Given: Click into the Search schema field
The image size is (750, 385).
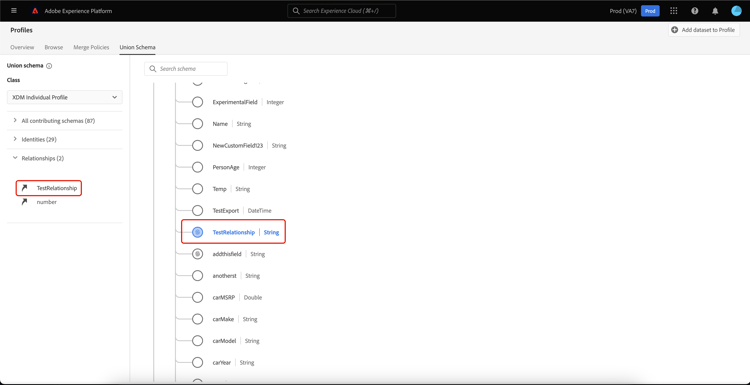Looking at the screenshot, I should click(x=186, y=69).
